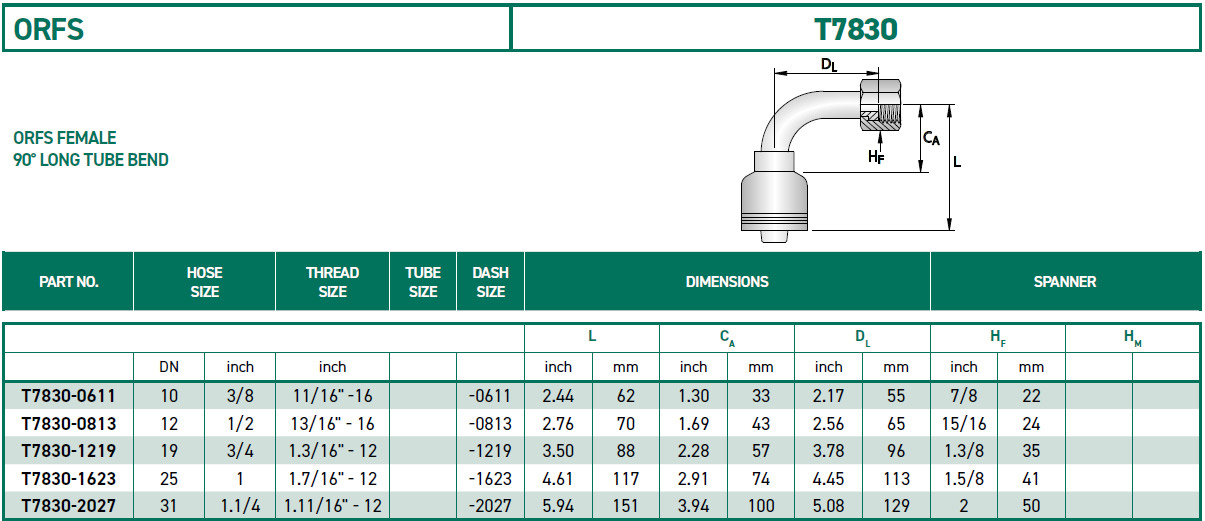Click thread size 1.3/16" - 12
Screen dimensions: 1205x521
pos(332,451)
